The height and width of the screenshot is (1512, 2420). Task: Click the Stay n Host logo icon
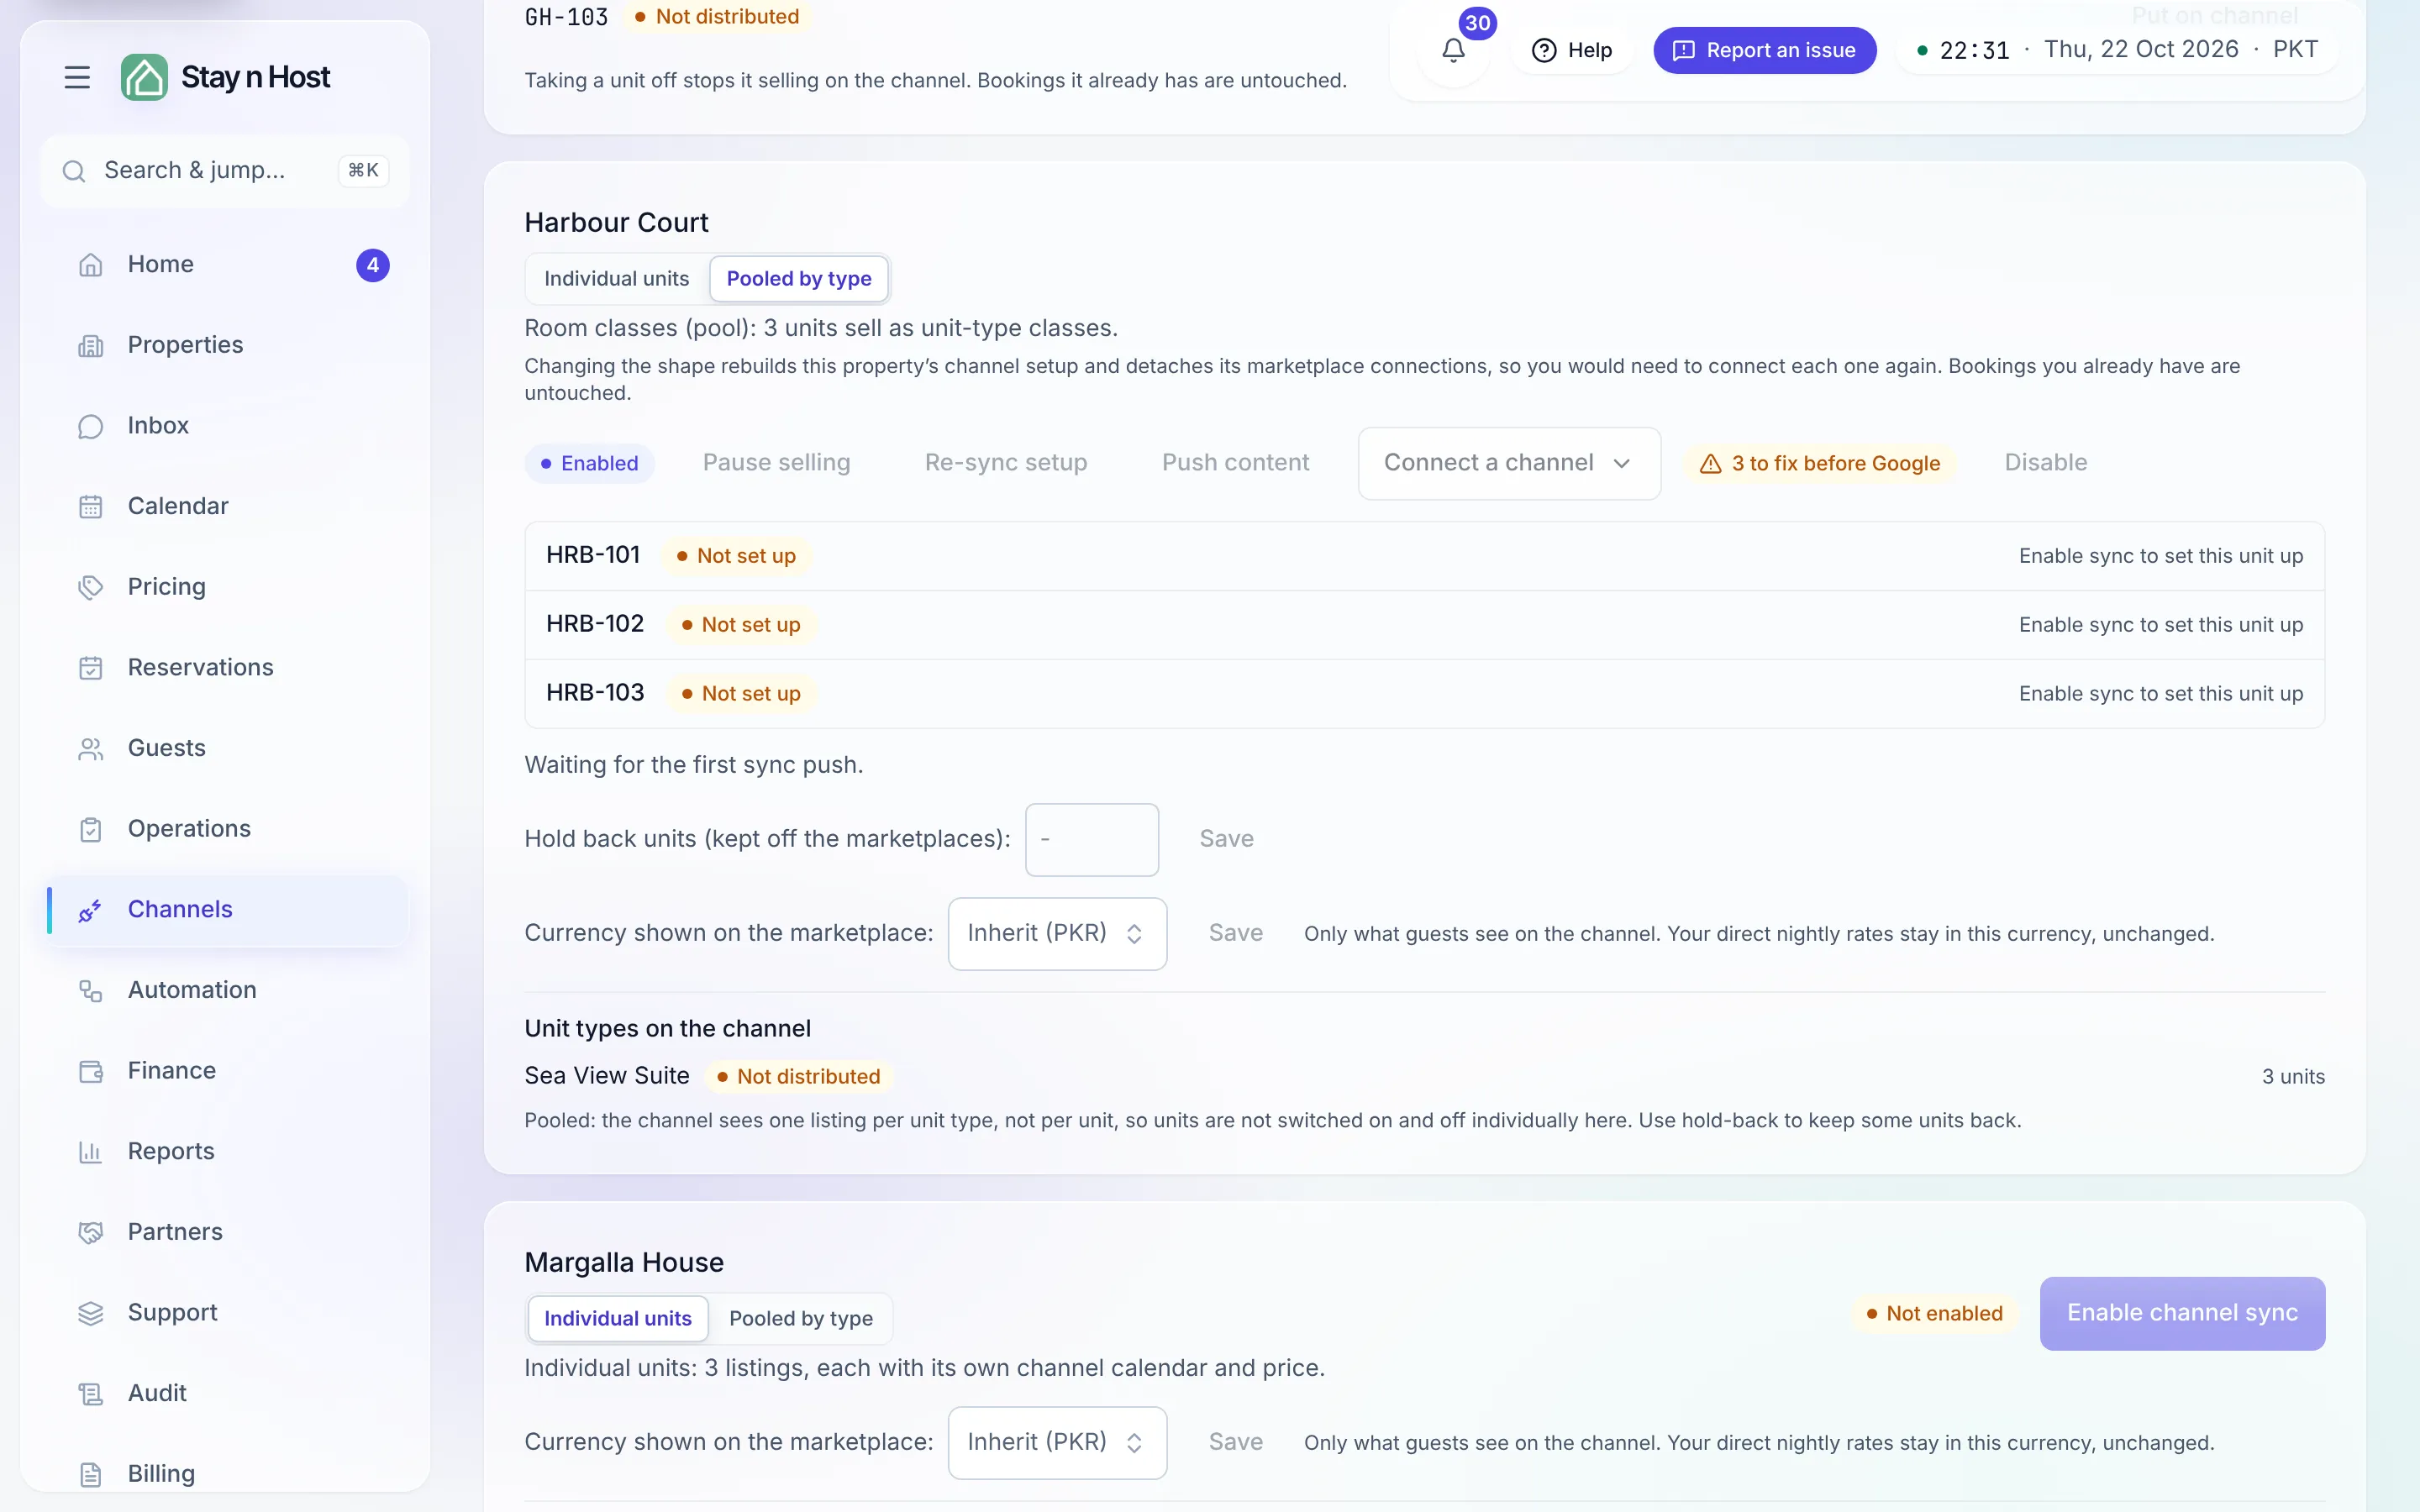pyautogui.click(x=144, y=77)
